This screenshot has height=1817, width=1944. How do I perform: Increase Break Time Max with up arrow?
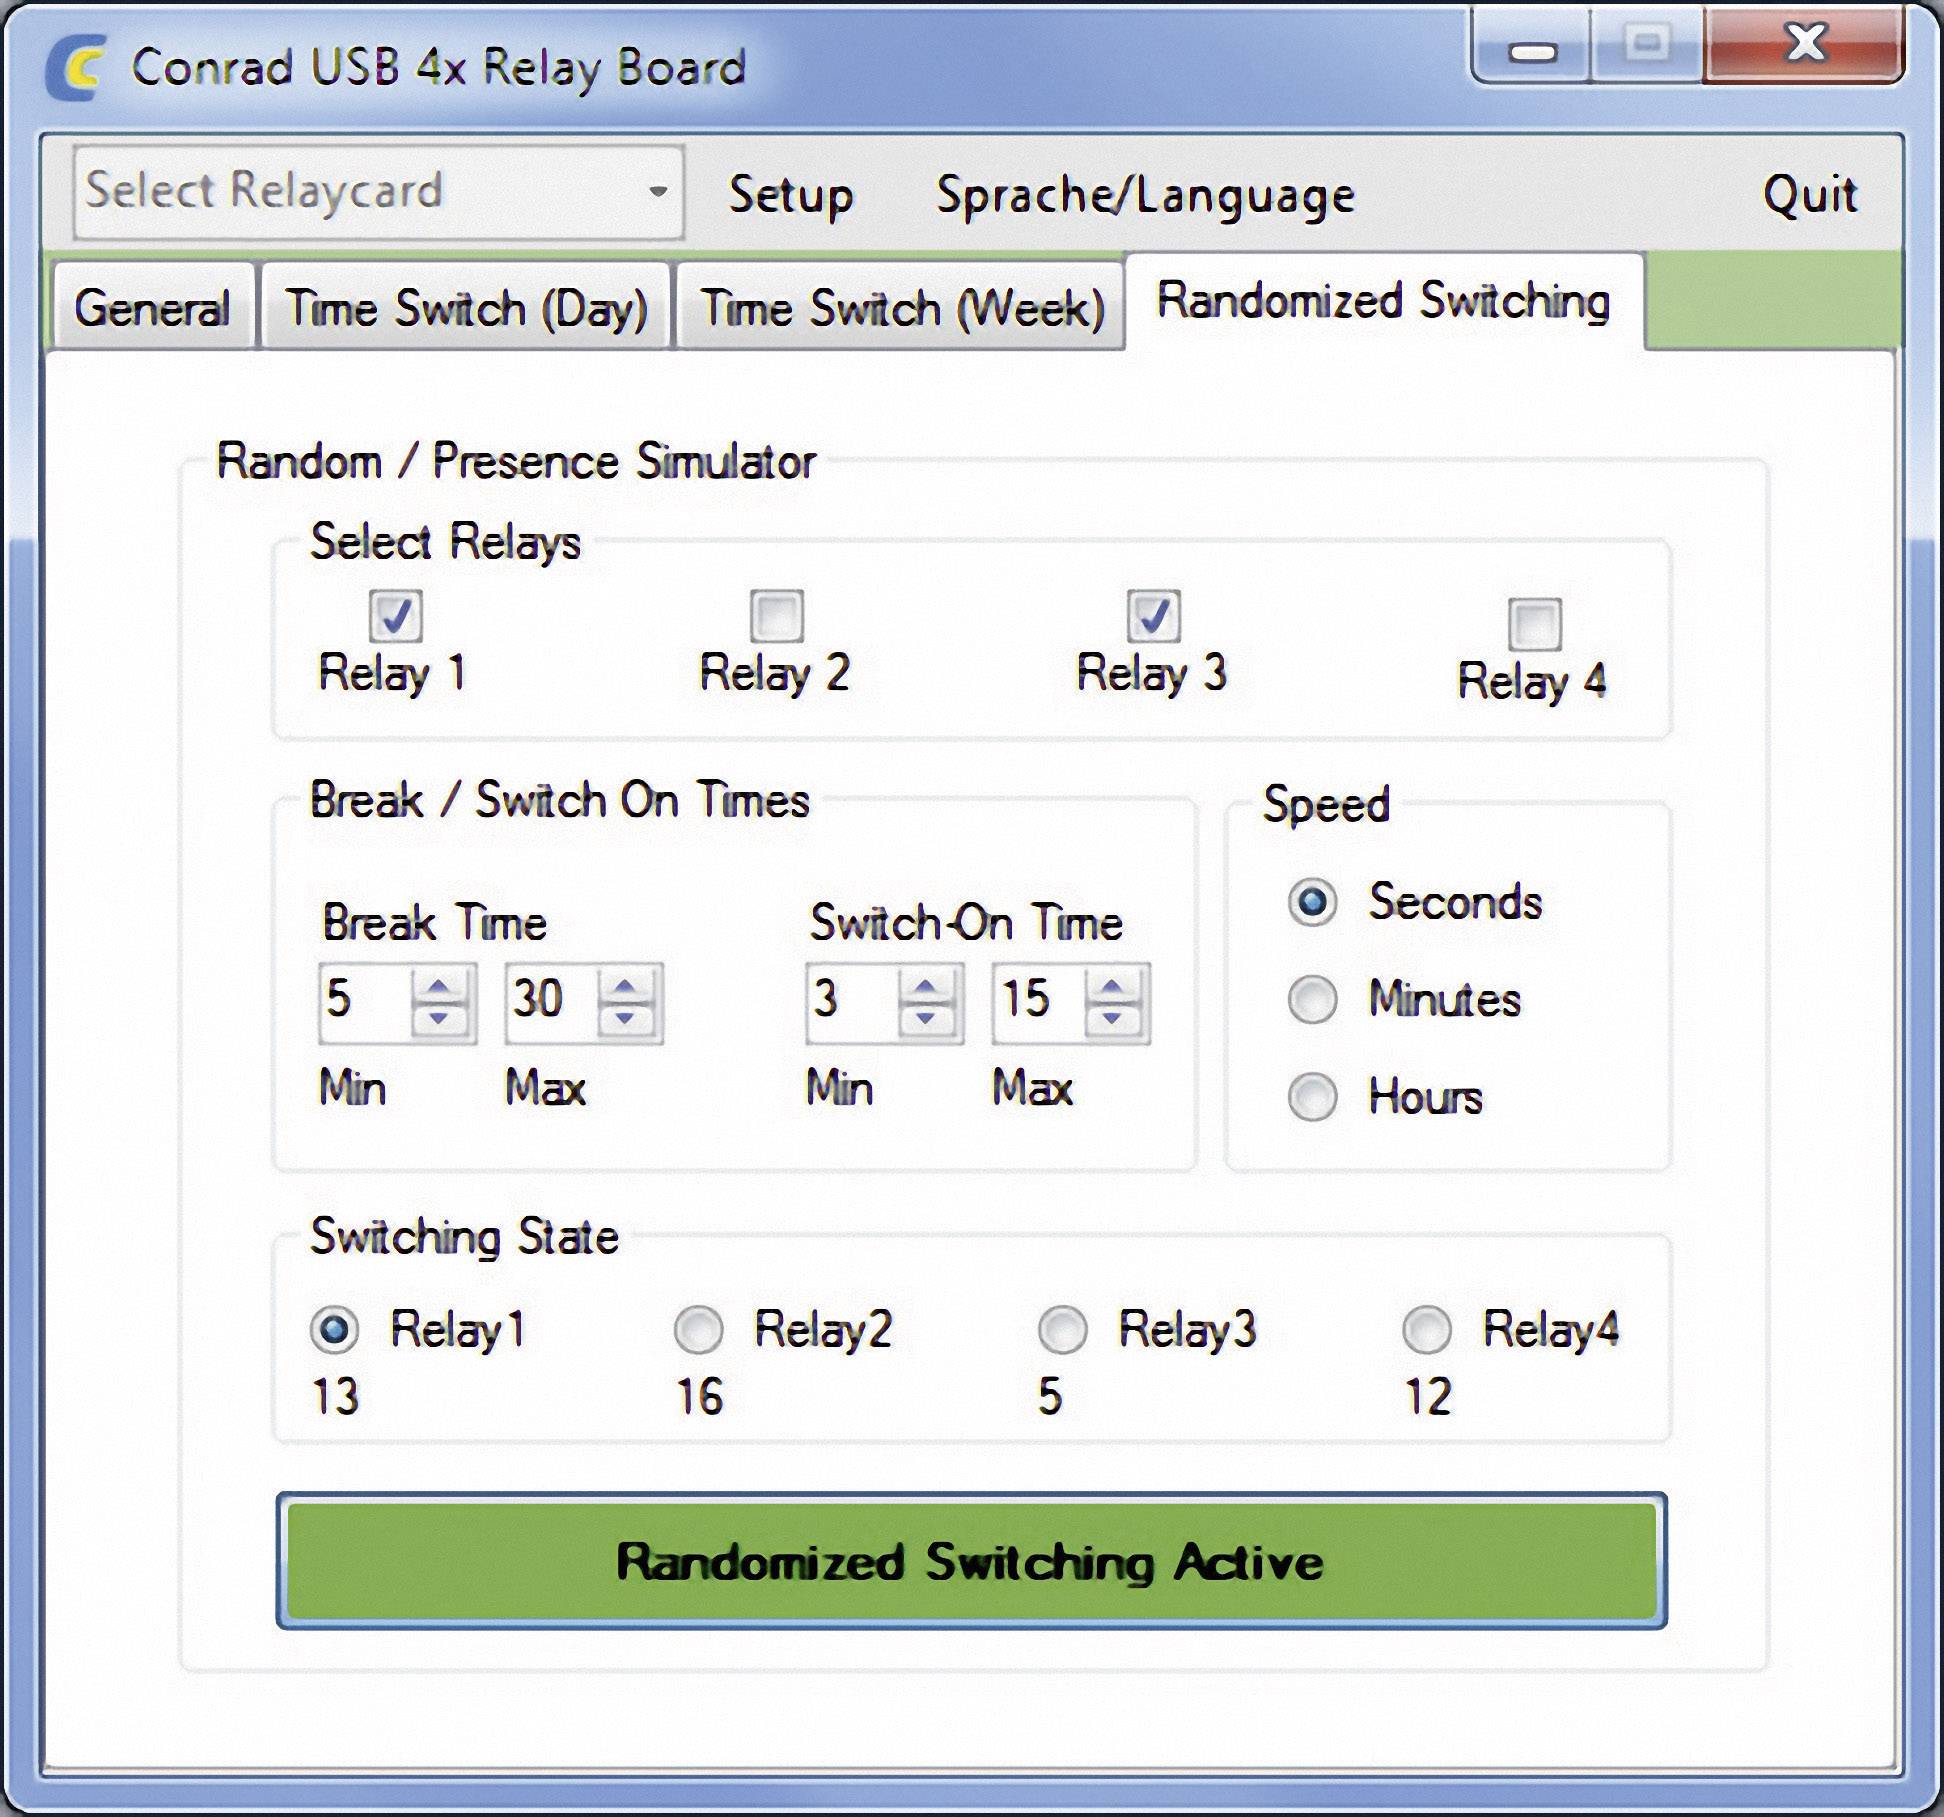click(x=626, y=986)
